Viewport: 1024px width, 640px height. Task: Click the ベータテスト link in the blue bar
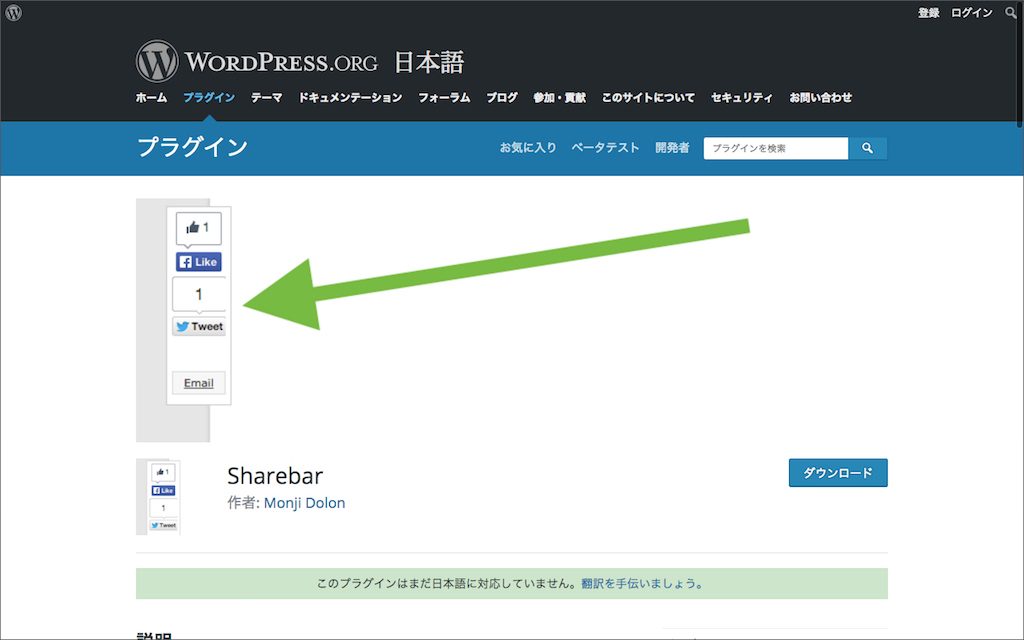pos(605,148)
